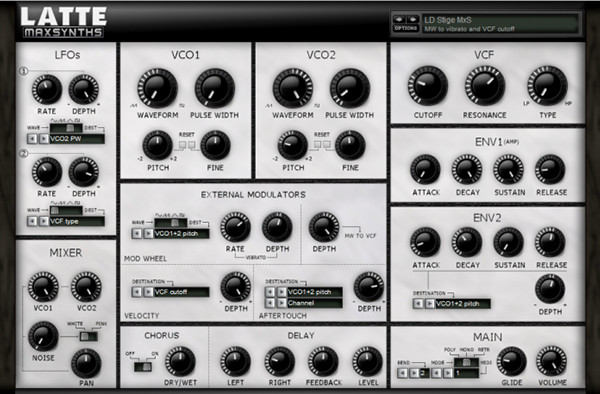Open Velocity VCF cutoff destination field
The width and height of the screenshot is (600, 394).
(182, 292)
